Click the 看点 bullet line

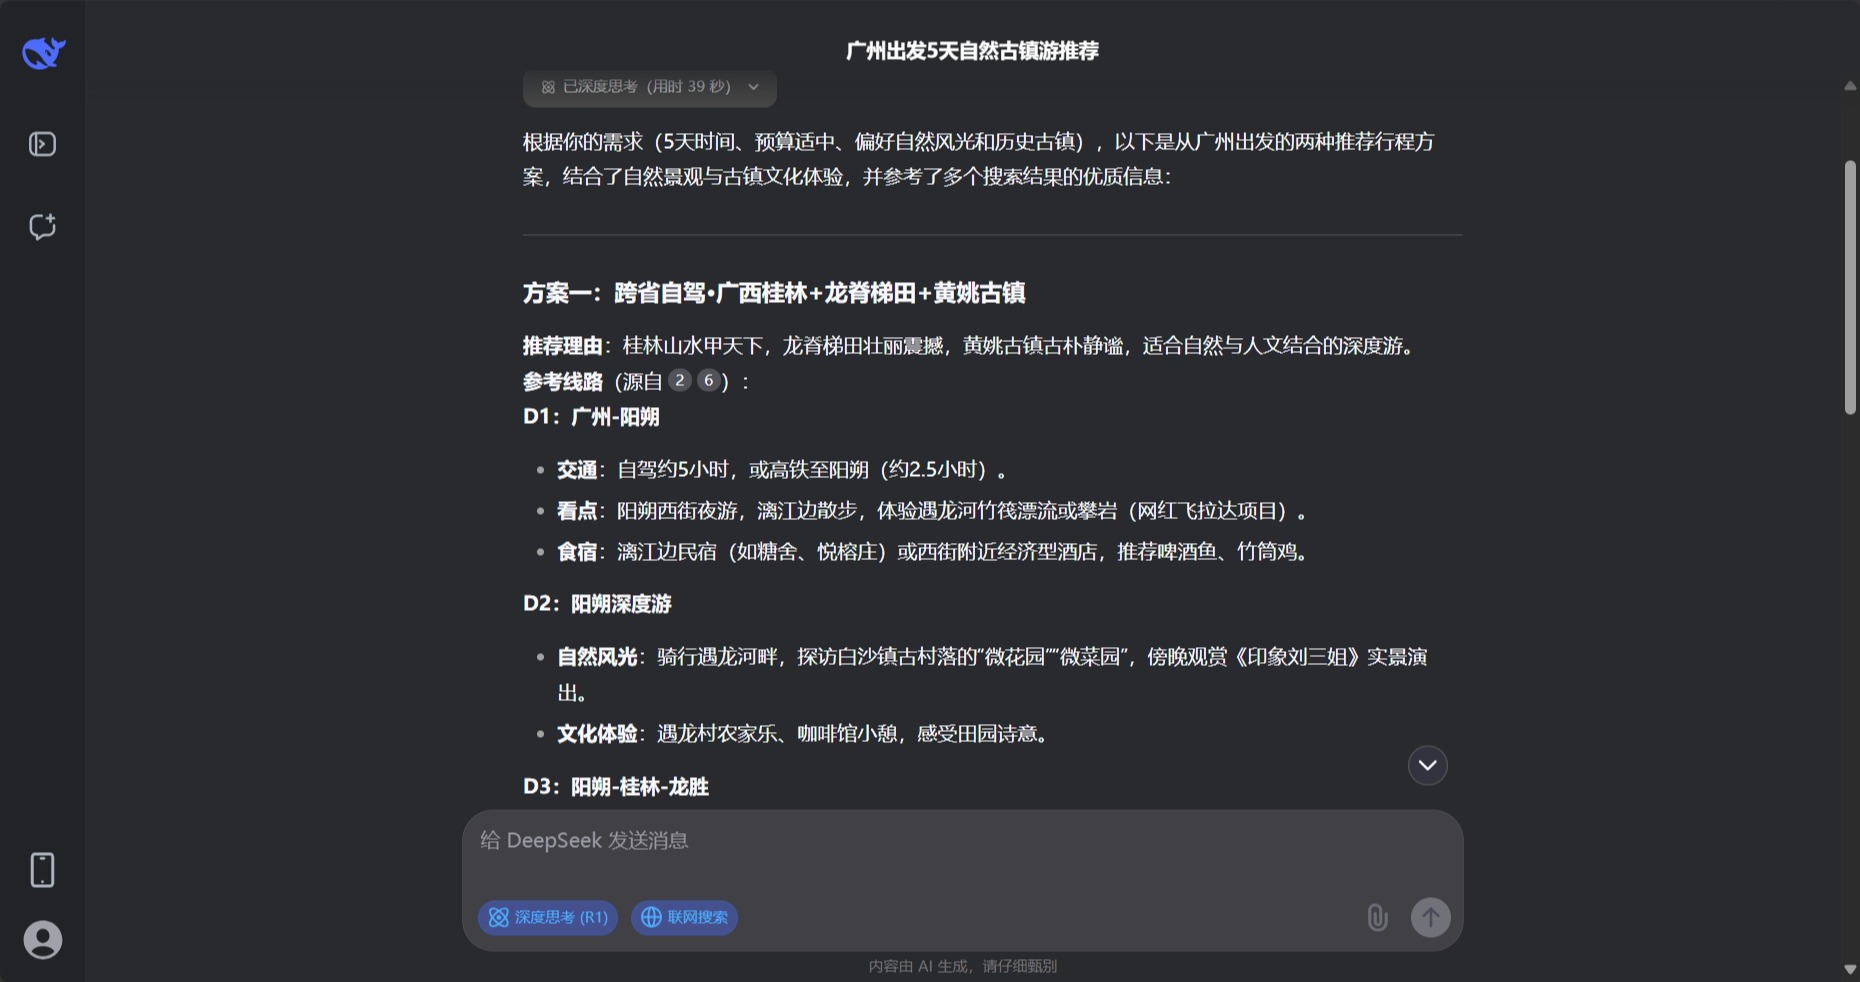pos(932,511)
